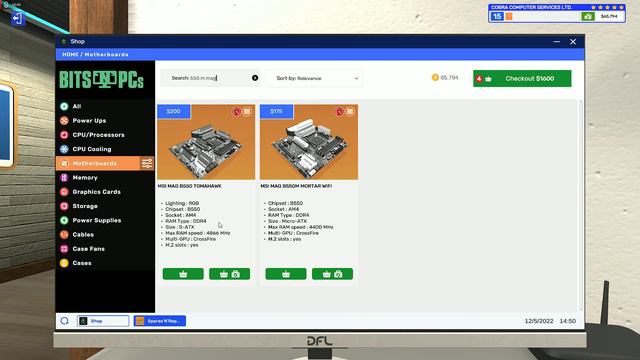Click MSI MAG B550 TOMAHAWK title

[x=189, y=186]
